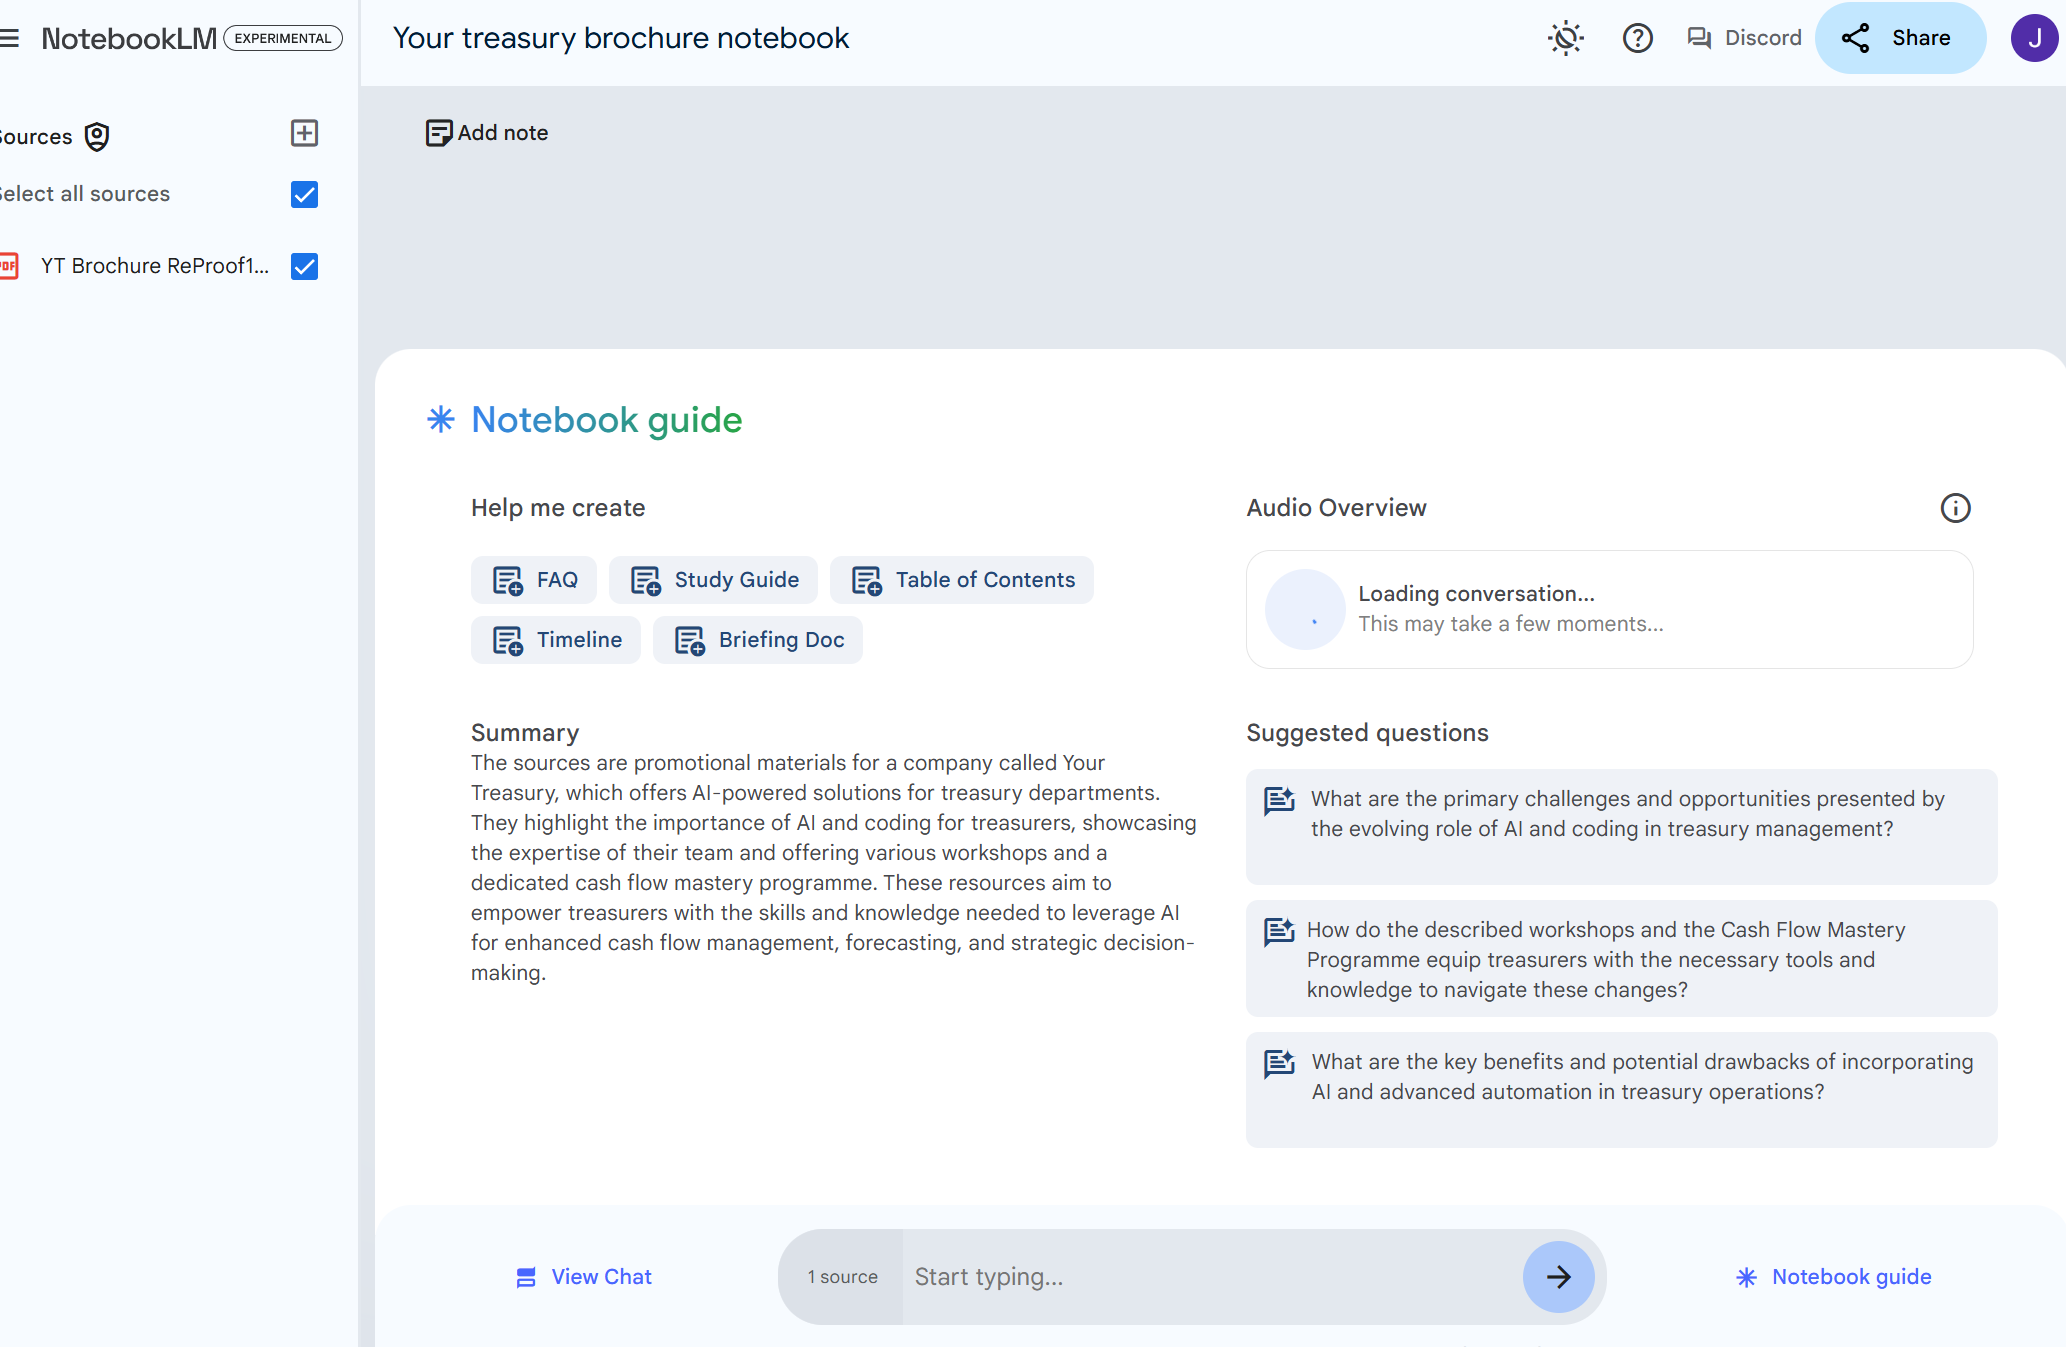Toggle dark mode theme icon

click(x=1565, y=38)
